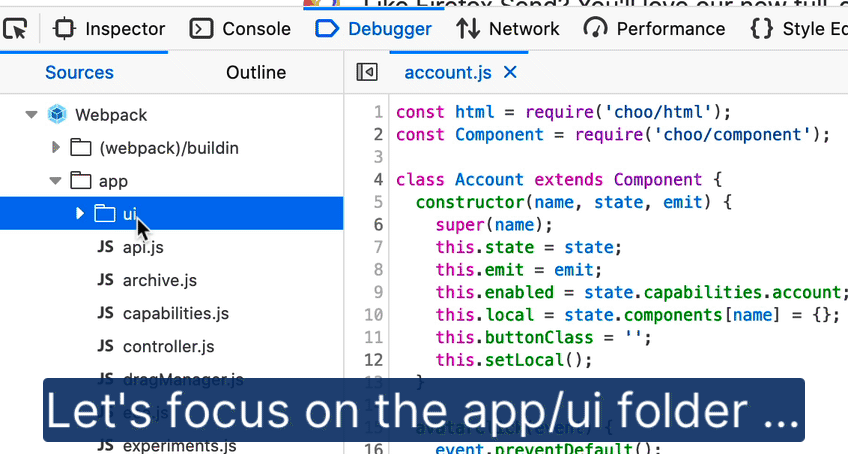848x454 pixels.
Task: Click the ui folder icon
Action: pos(105,214)
